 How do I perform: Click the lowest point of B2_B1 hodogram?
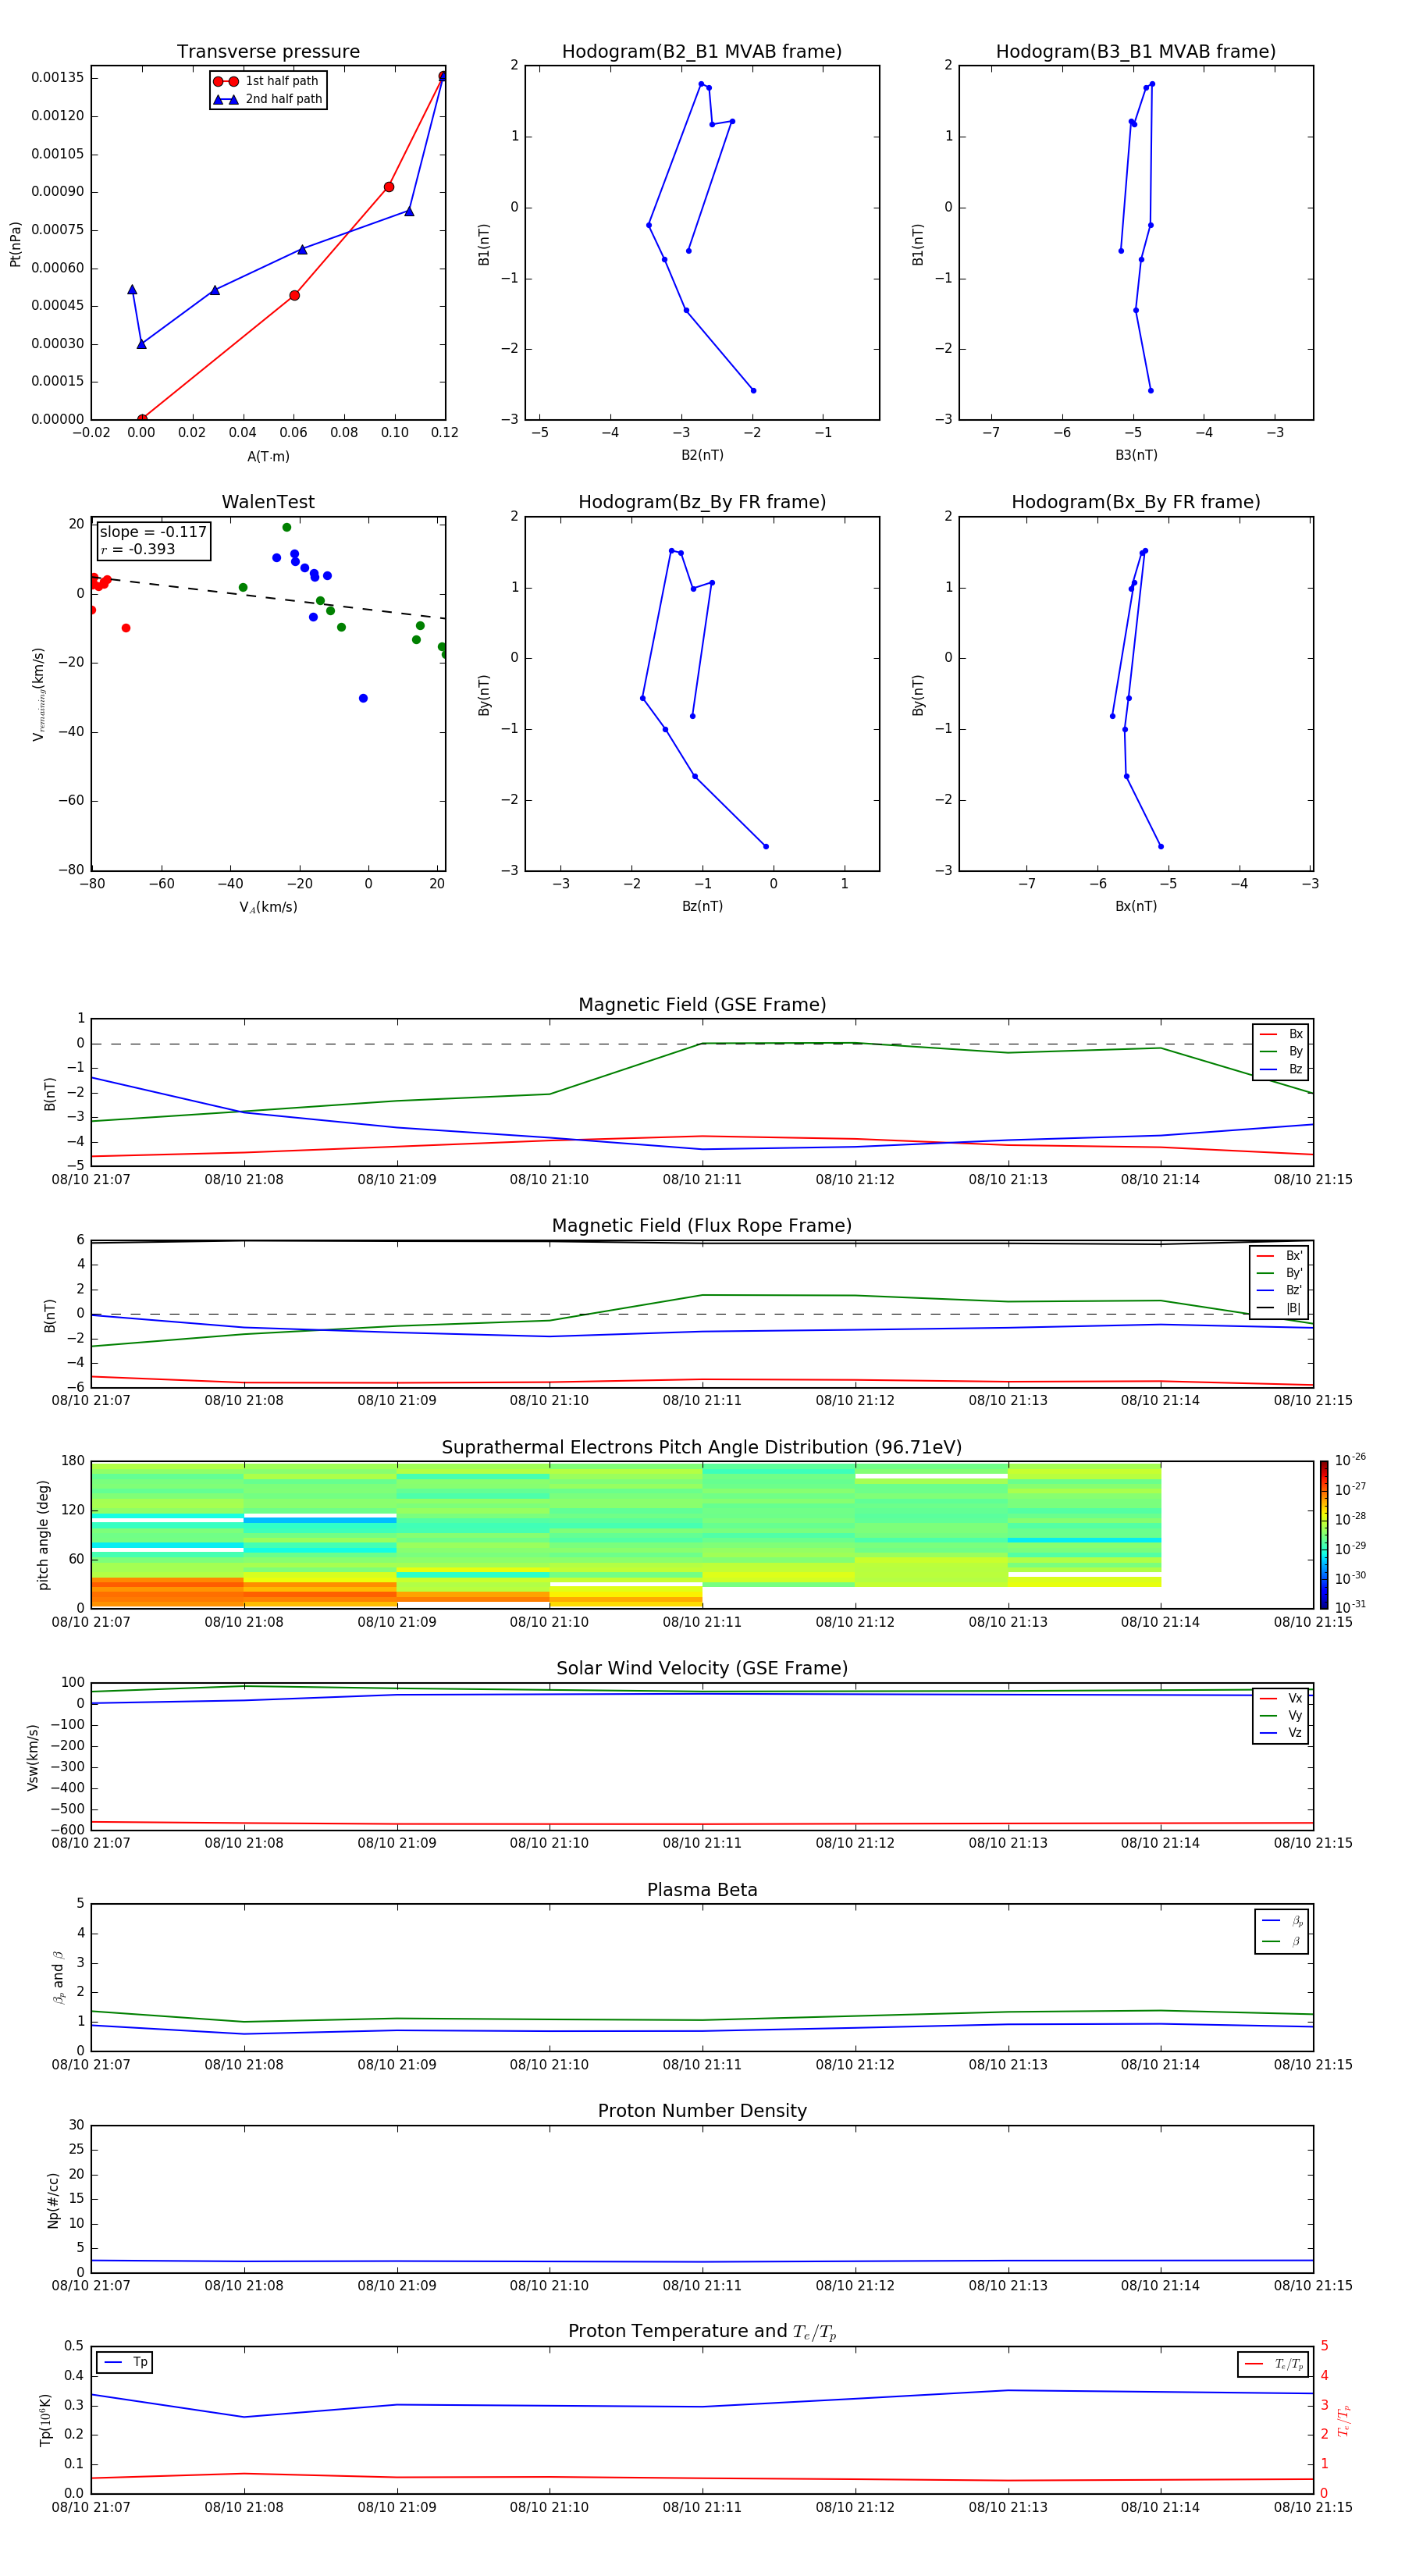753,390
